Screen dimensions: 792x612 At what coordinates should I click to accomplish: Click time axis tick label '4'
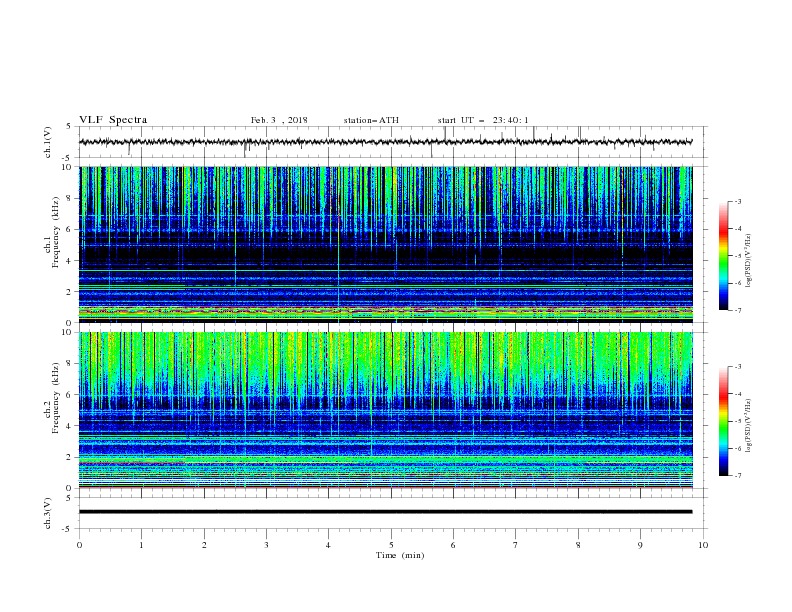tap(328, 545)
